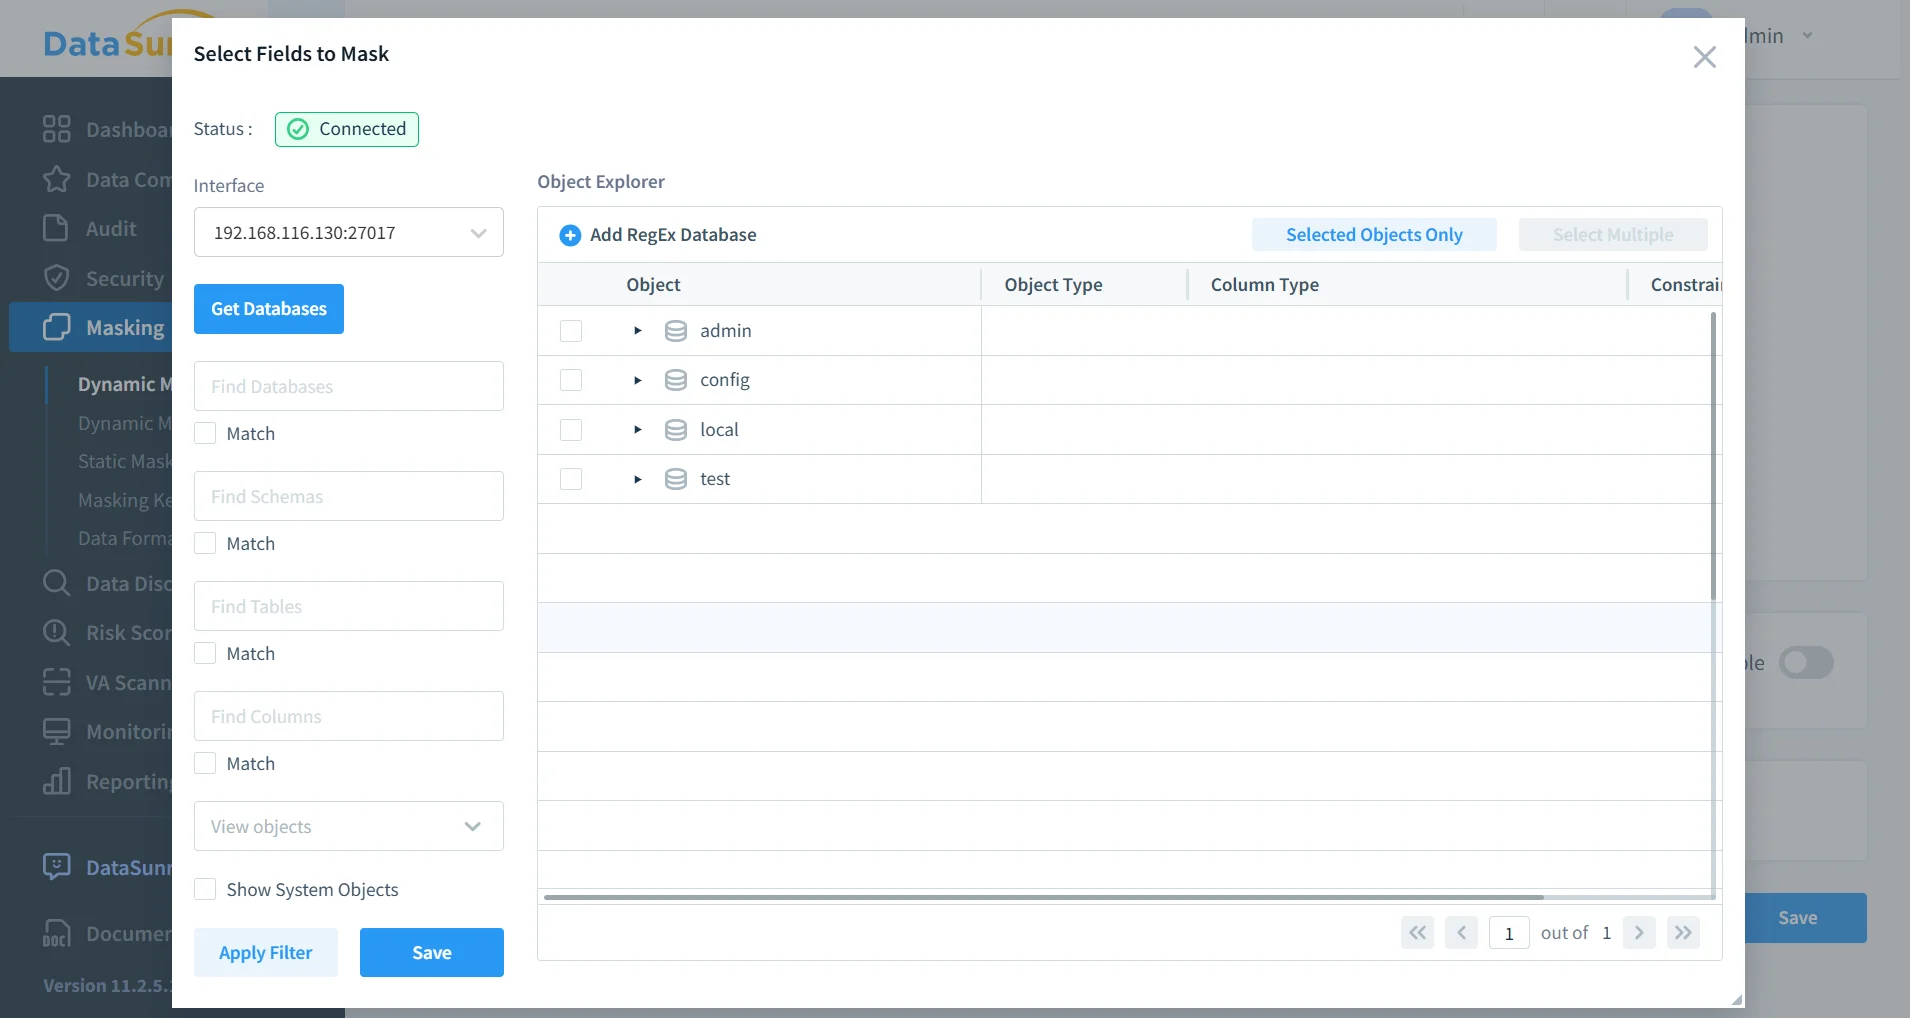The width and height of the screenshot is (1910, 1018).
Task: Open the Reporting chart icon
Action: point(57,781)
